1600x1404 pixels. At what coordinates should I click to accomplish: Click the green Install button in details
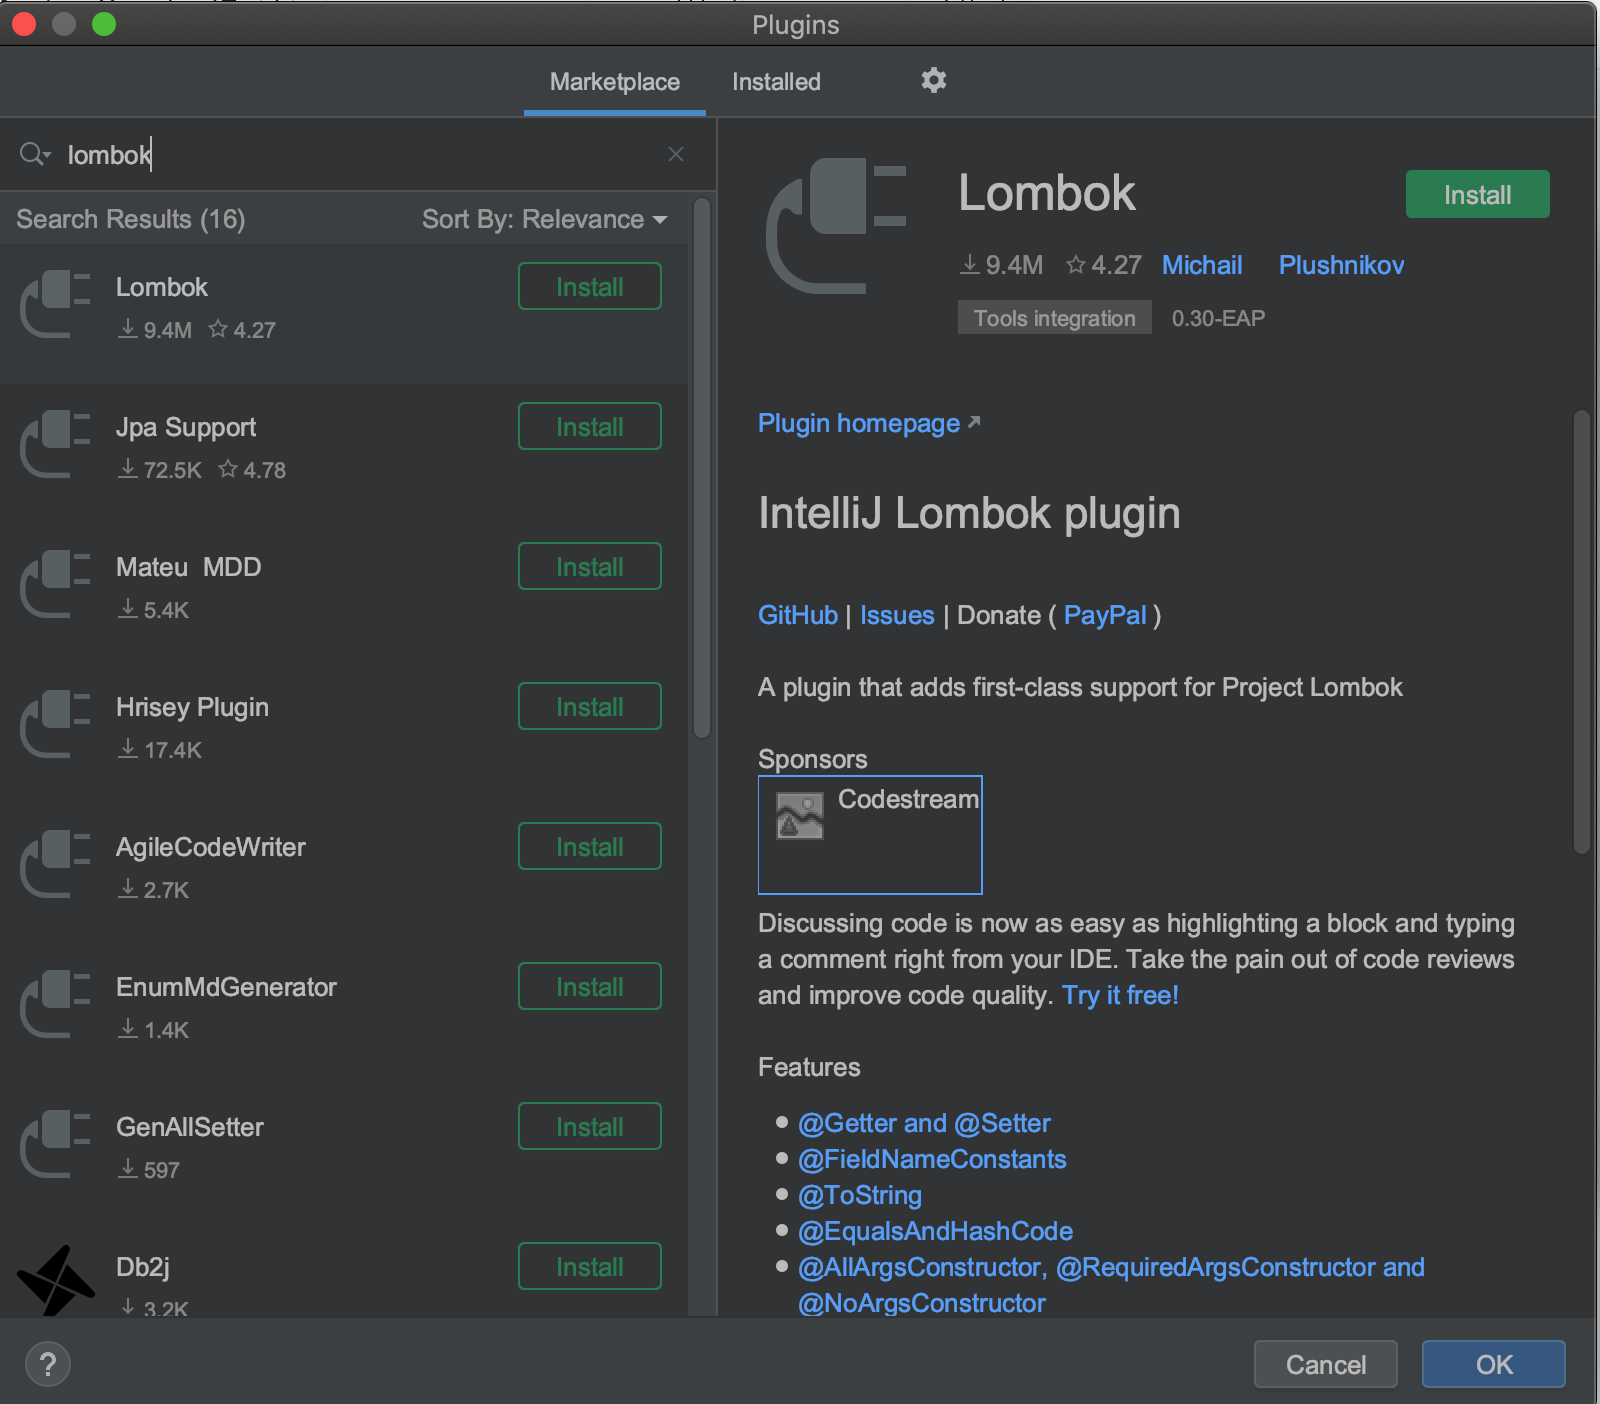coord(1477,195)
